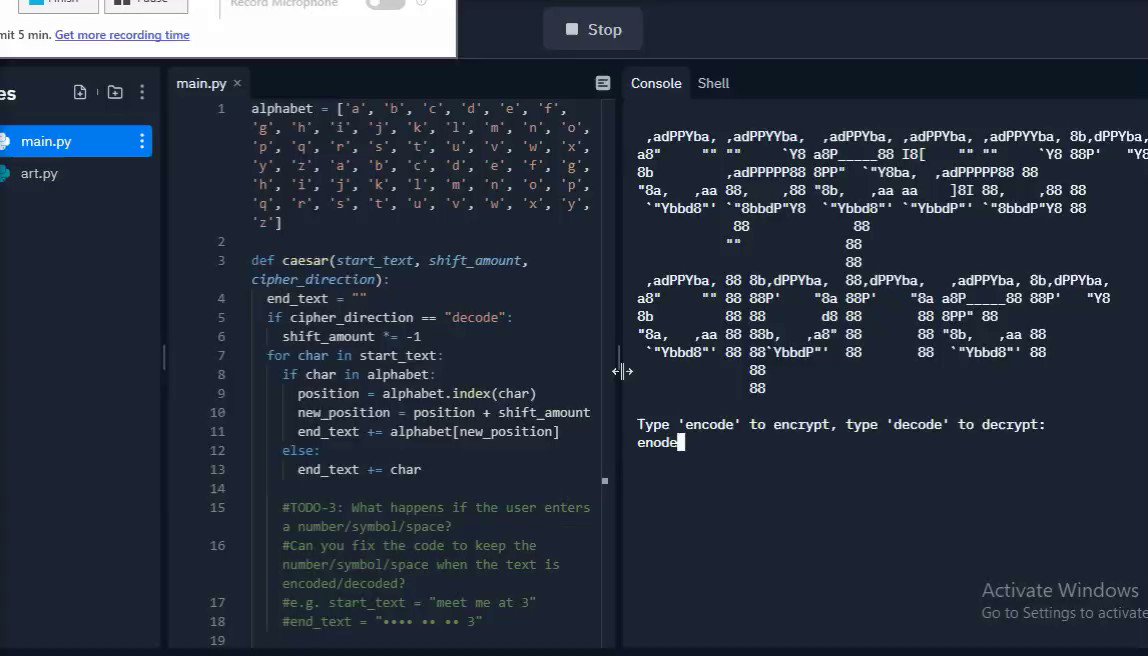Click the Finish recording button
Image resolution: width=1148 pixels, height=656 pixels.
point(57,3)
